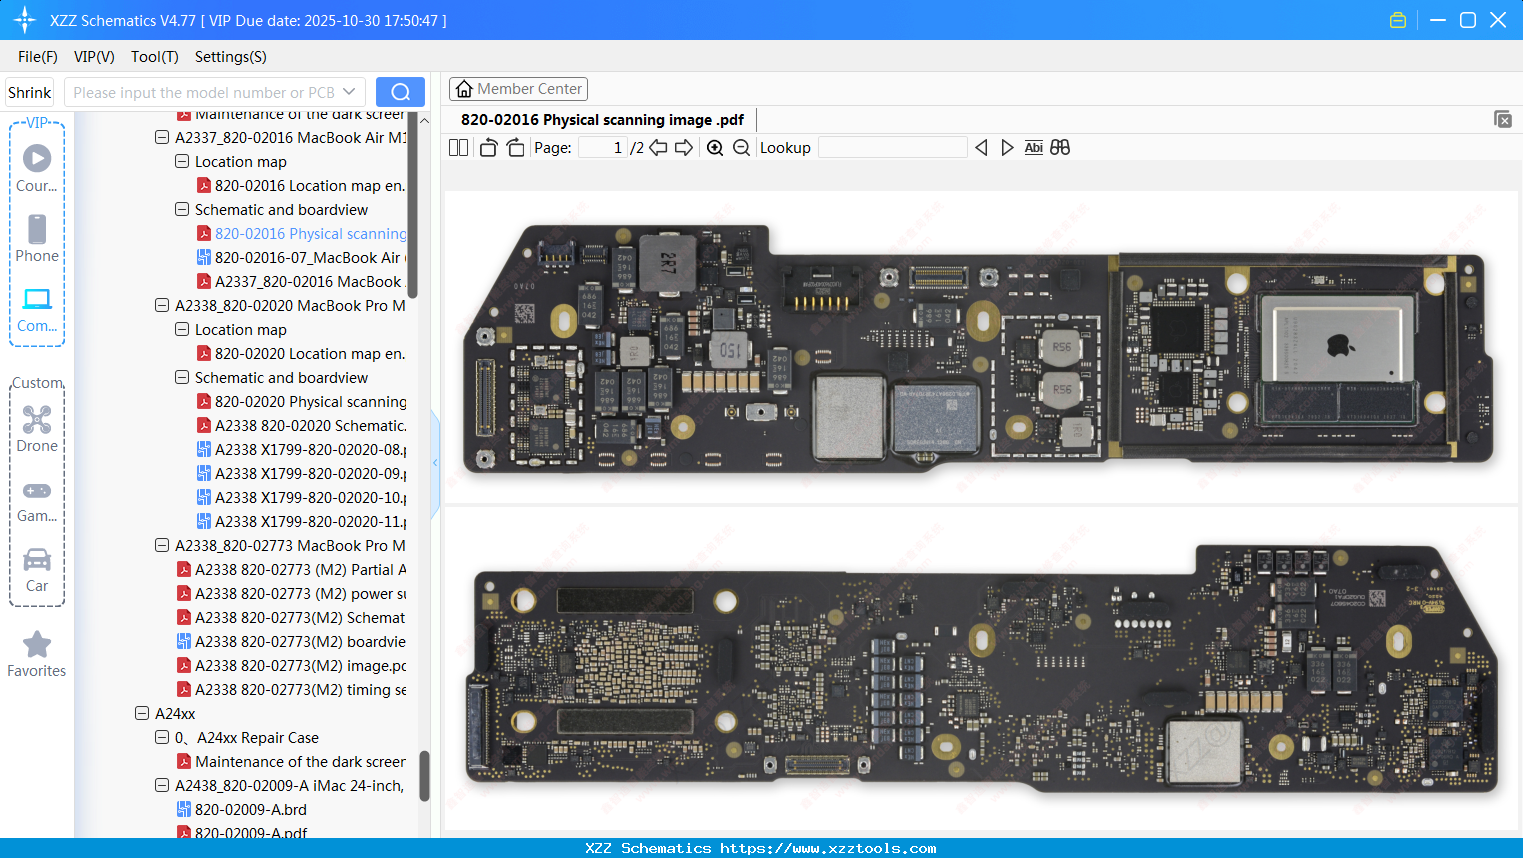Click the binoculars search icon
This screenshot has width=1523, height=858.
pyautogui.click(x=1060, y=148)
